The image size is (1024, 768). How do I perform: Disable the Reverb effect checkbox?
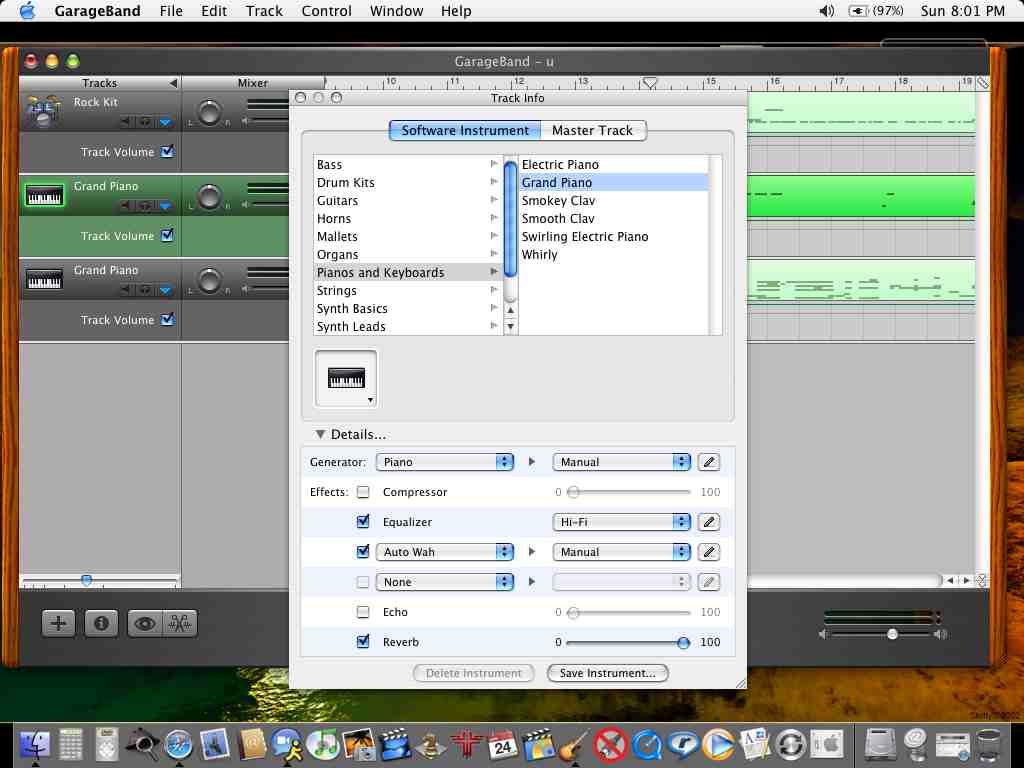point(363,642)
